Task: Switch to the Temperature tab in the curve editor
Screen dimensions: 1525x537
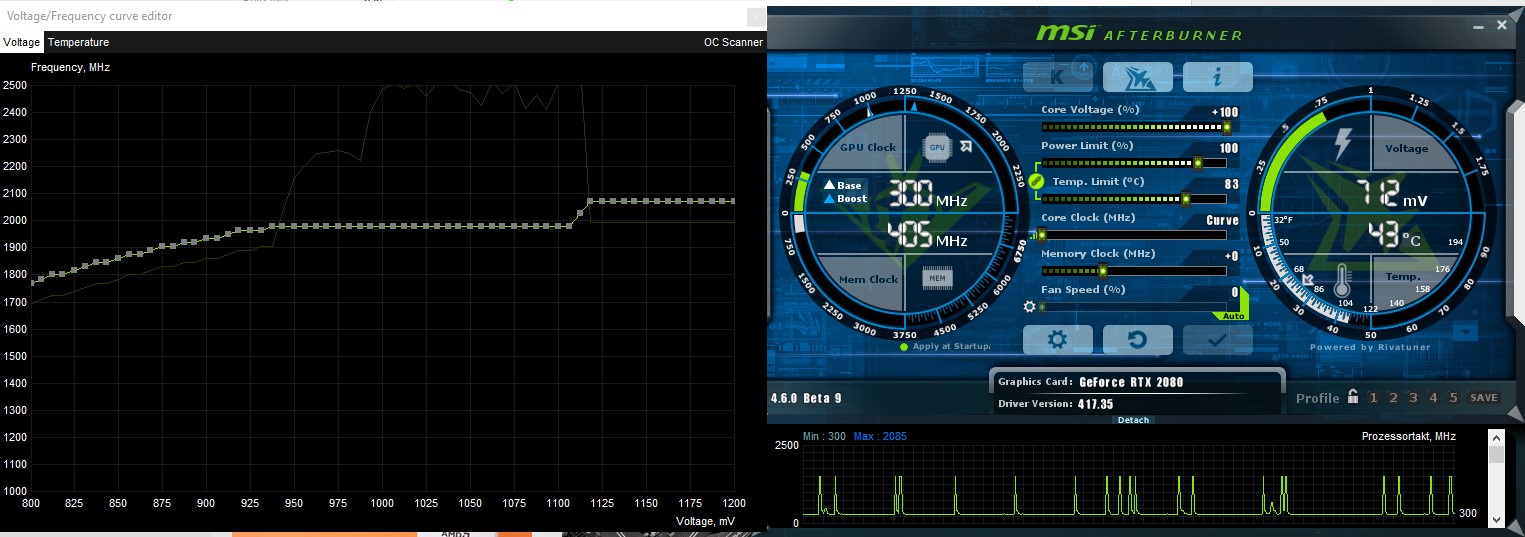Action: 78,42
